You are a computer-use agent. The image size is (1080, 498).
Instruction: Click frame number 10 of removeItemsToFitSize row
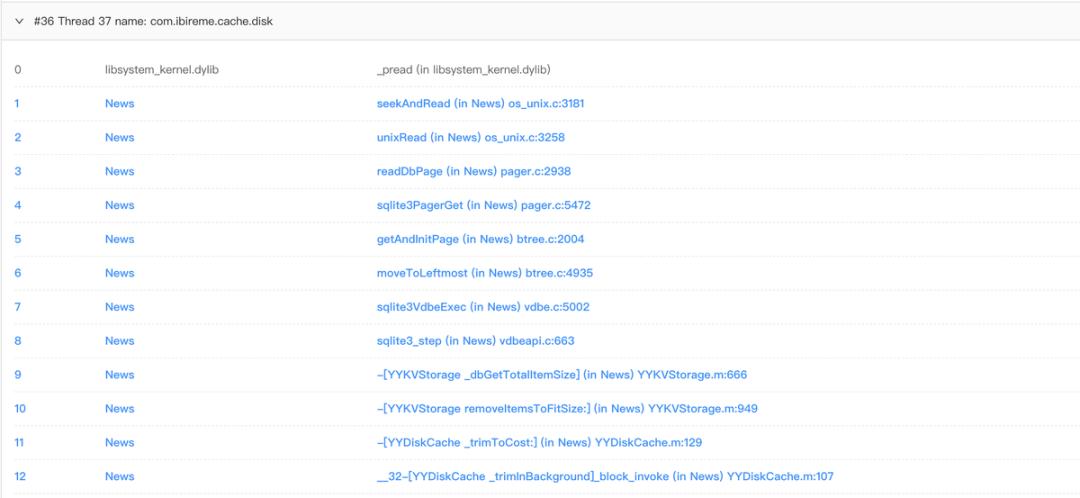[20, 408]
